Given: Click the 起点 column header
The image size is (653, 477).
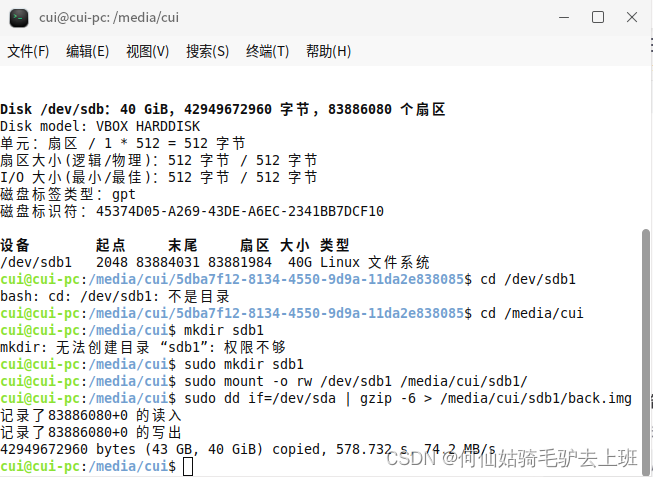Looking at the screenshot, I should coord(111,245).
